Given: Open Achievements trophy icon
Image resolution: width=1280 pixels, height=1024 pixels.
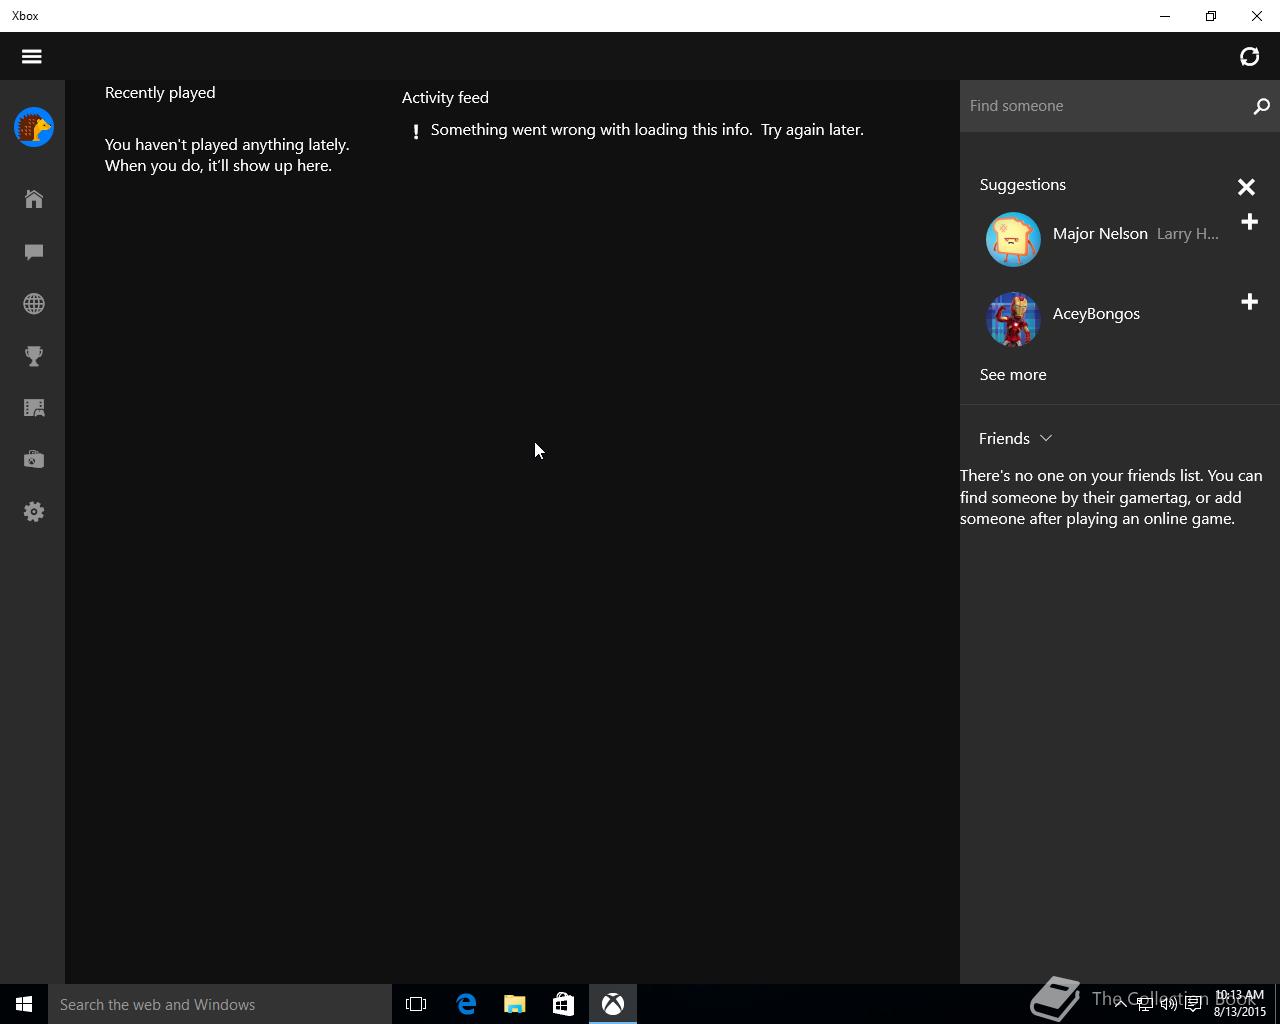Looking at the screenshot, I should click(x=34, y=356).
